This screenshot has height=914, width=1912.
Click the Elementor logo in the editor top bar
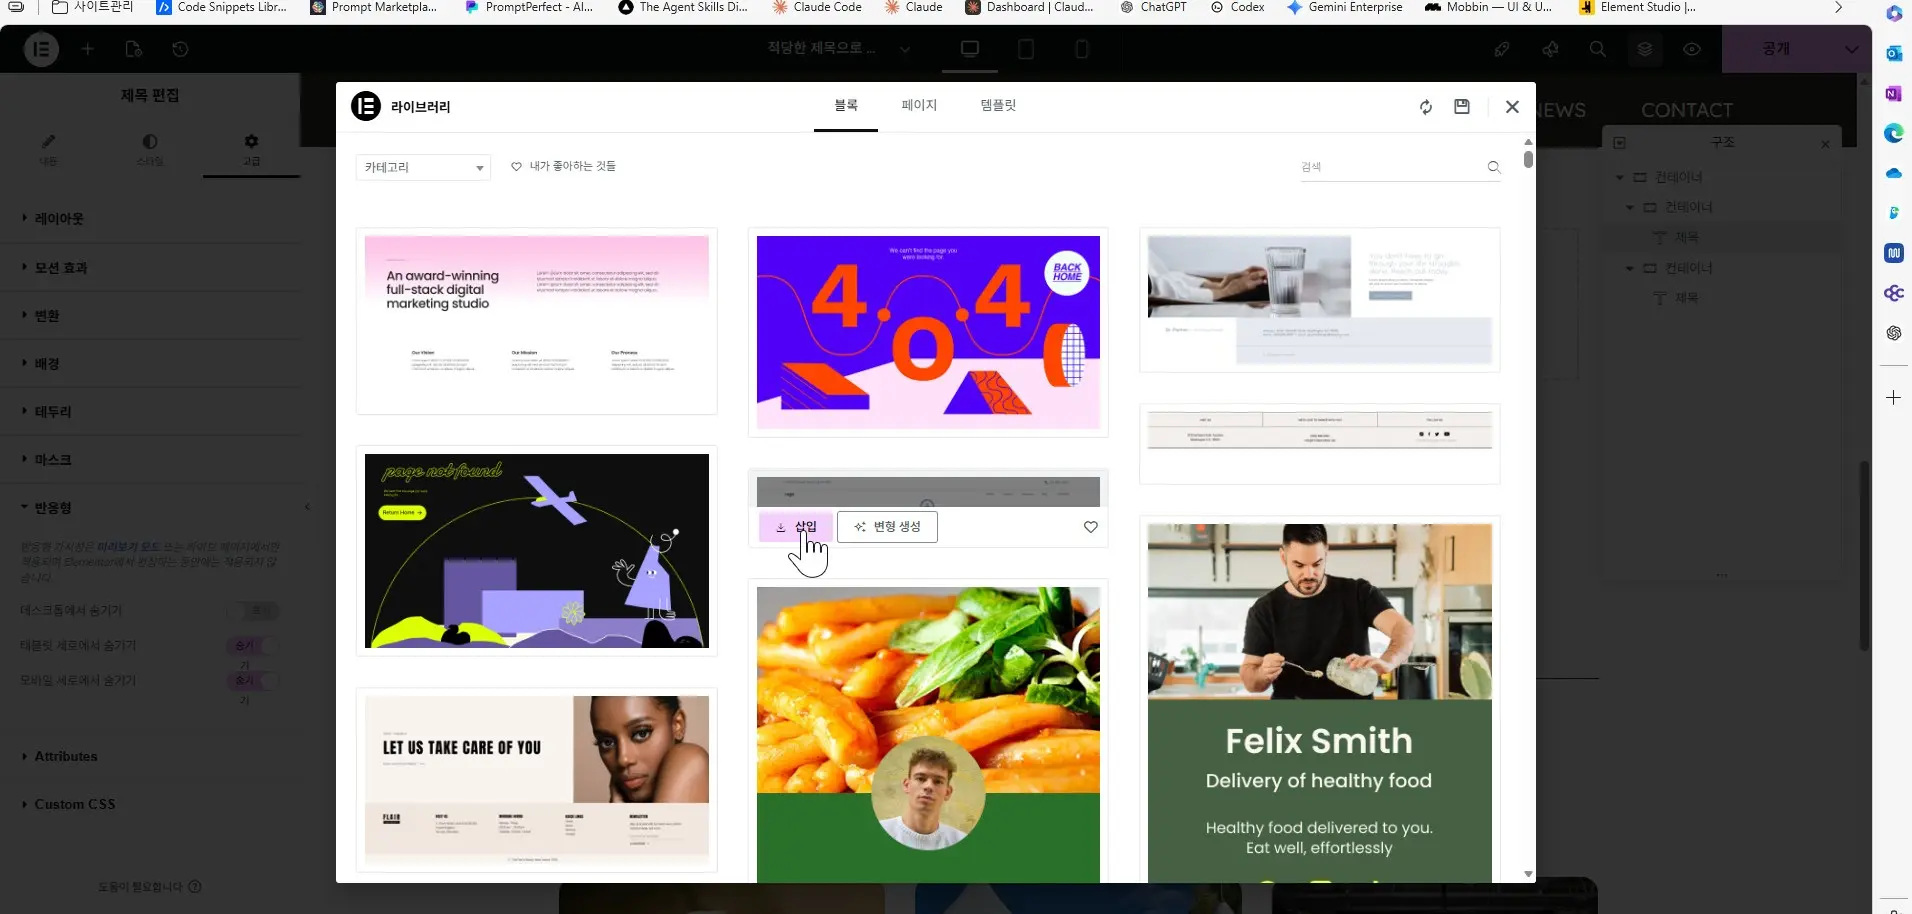[41, 49]
